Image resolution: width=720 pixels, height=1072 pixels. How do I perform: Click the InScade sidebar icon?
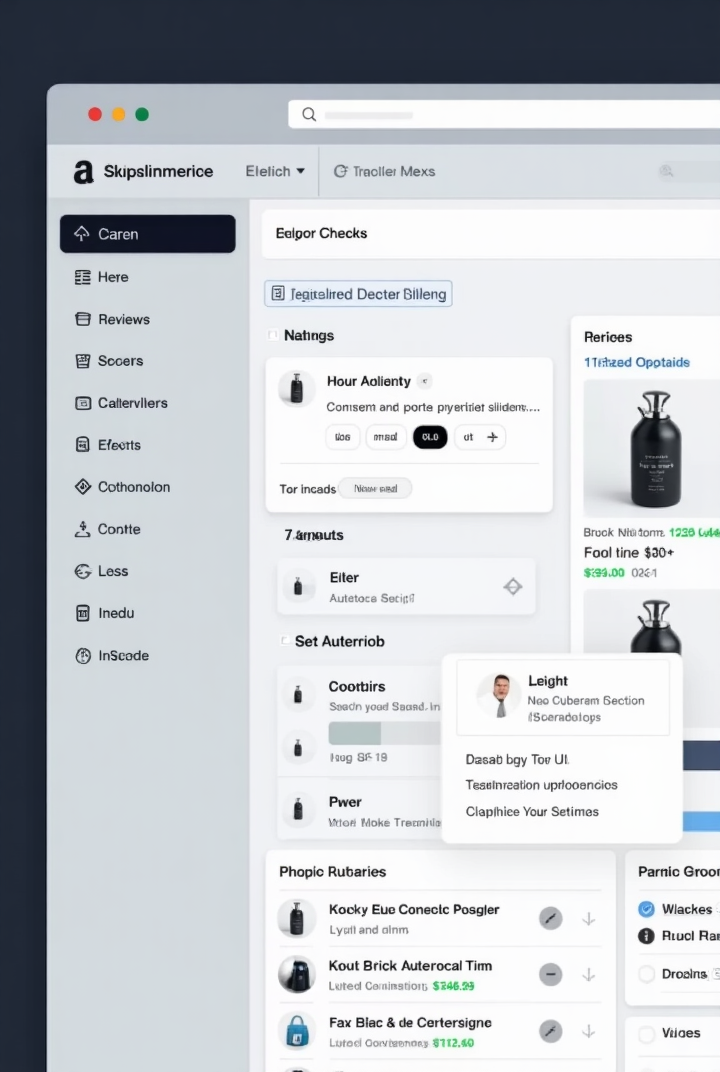[x=83, y=656]
